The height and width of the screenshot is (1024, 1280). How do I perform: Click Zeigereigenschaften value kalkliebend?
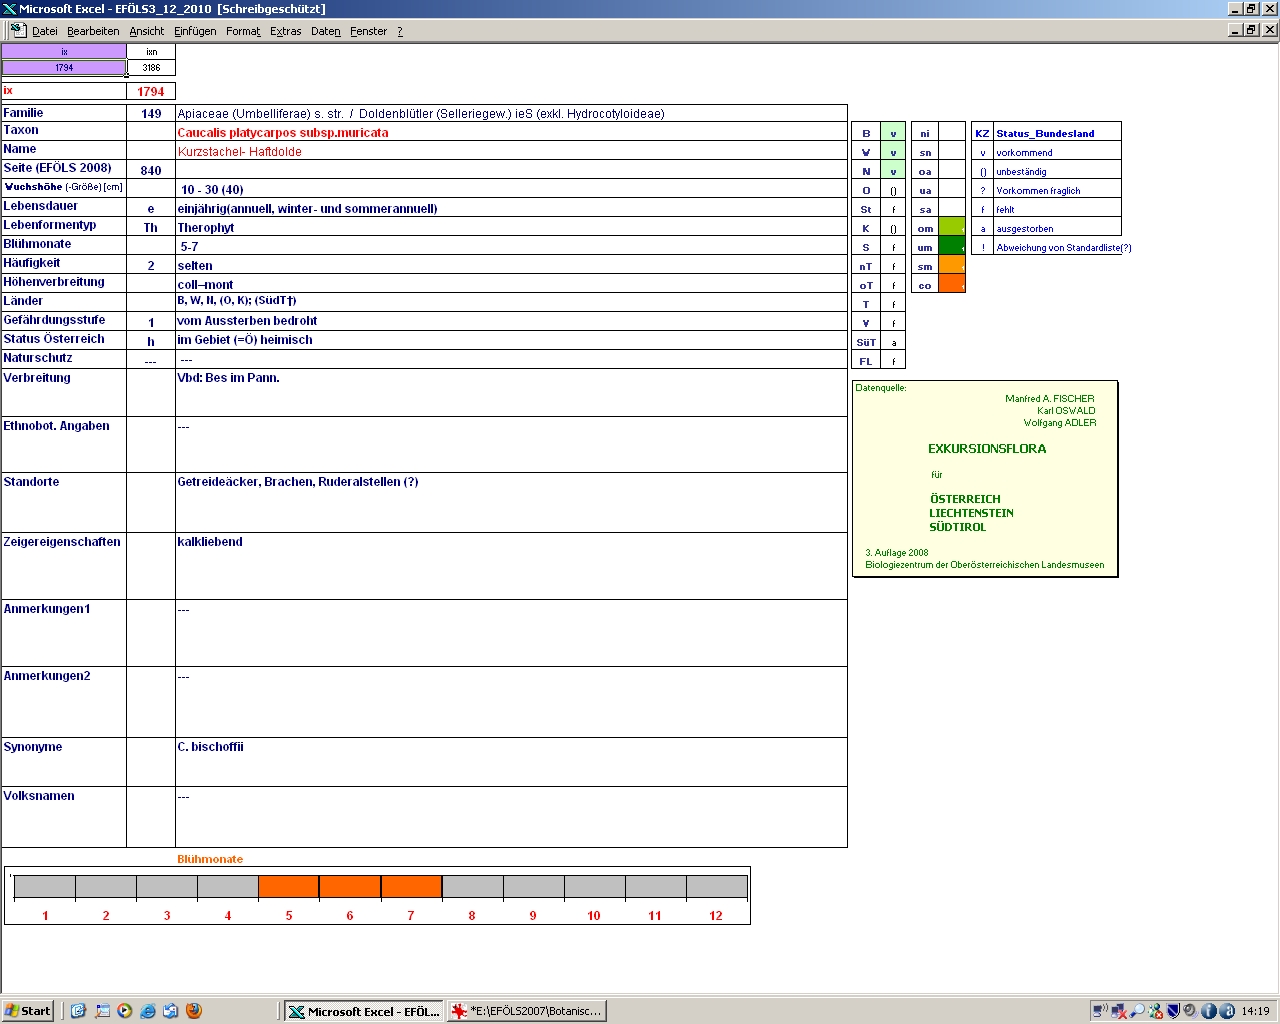click(x=210, y=542)
